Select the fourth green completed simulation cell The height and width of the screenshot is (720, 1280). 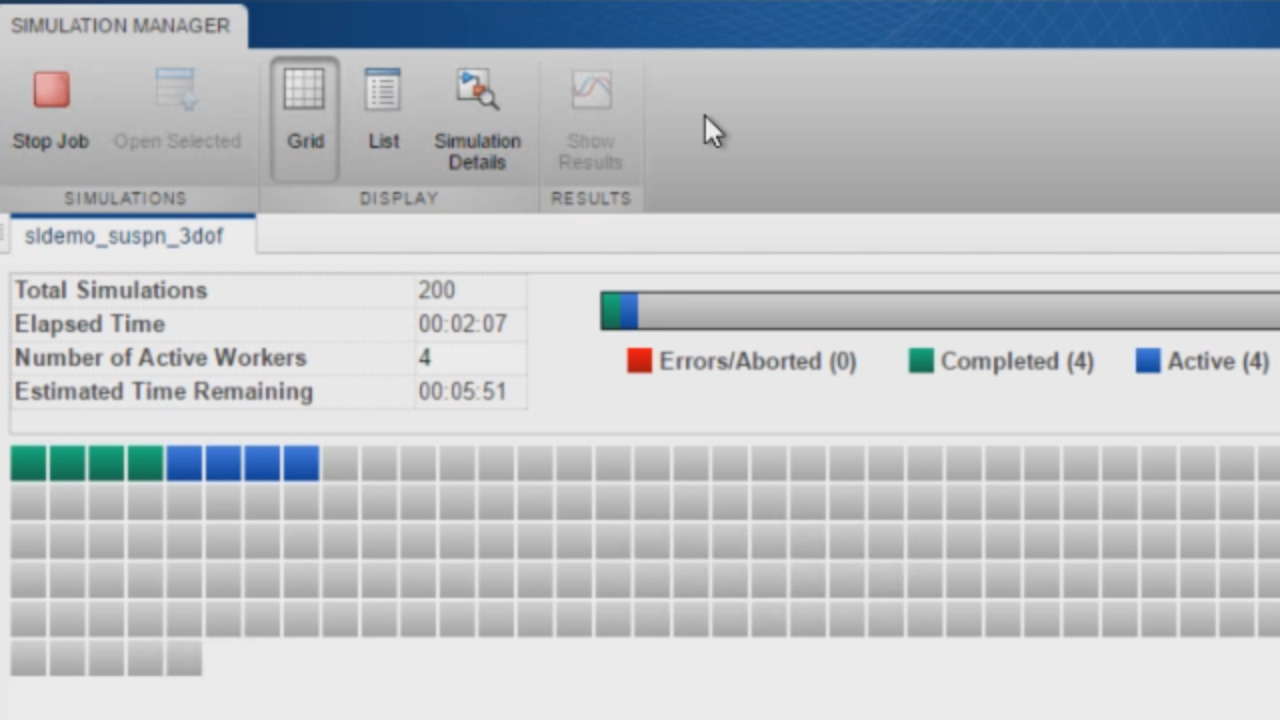[x=145, y=464]
